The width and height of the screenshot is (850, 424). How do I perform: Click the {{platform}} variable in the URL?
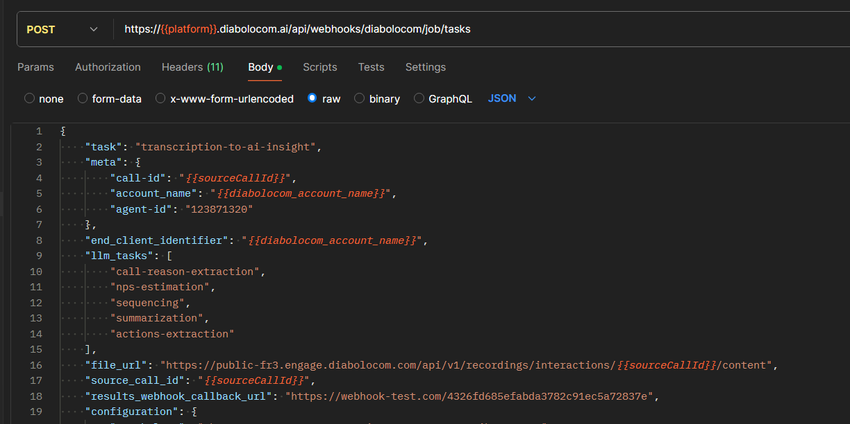[x=187, y=30]
